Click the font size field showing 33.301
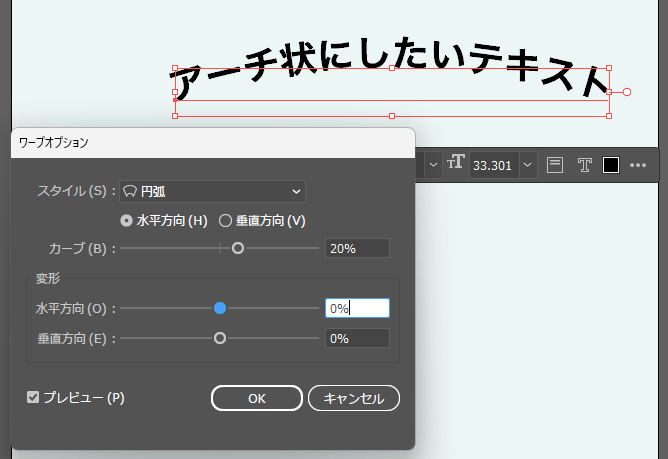 click(x=494, y=165)
